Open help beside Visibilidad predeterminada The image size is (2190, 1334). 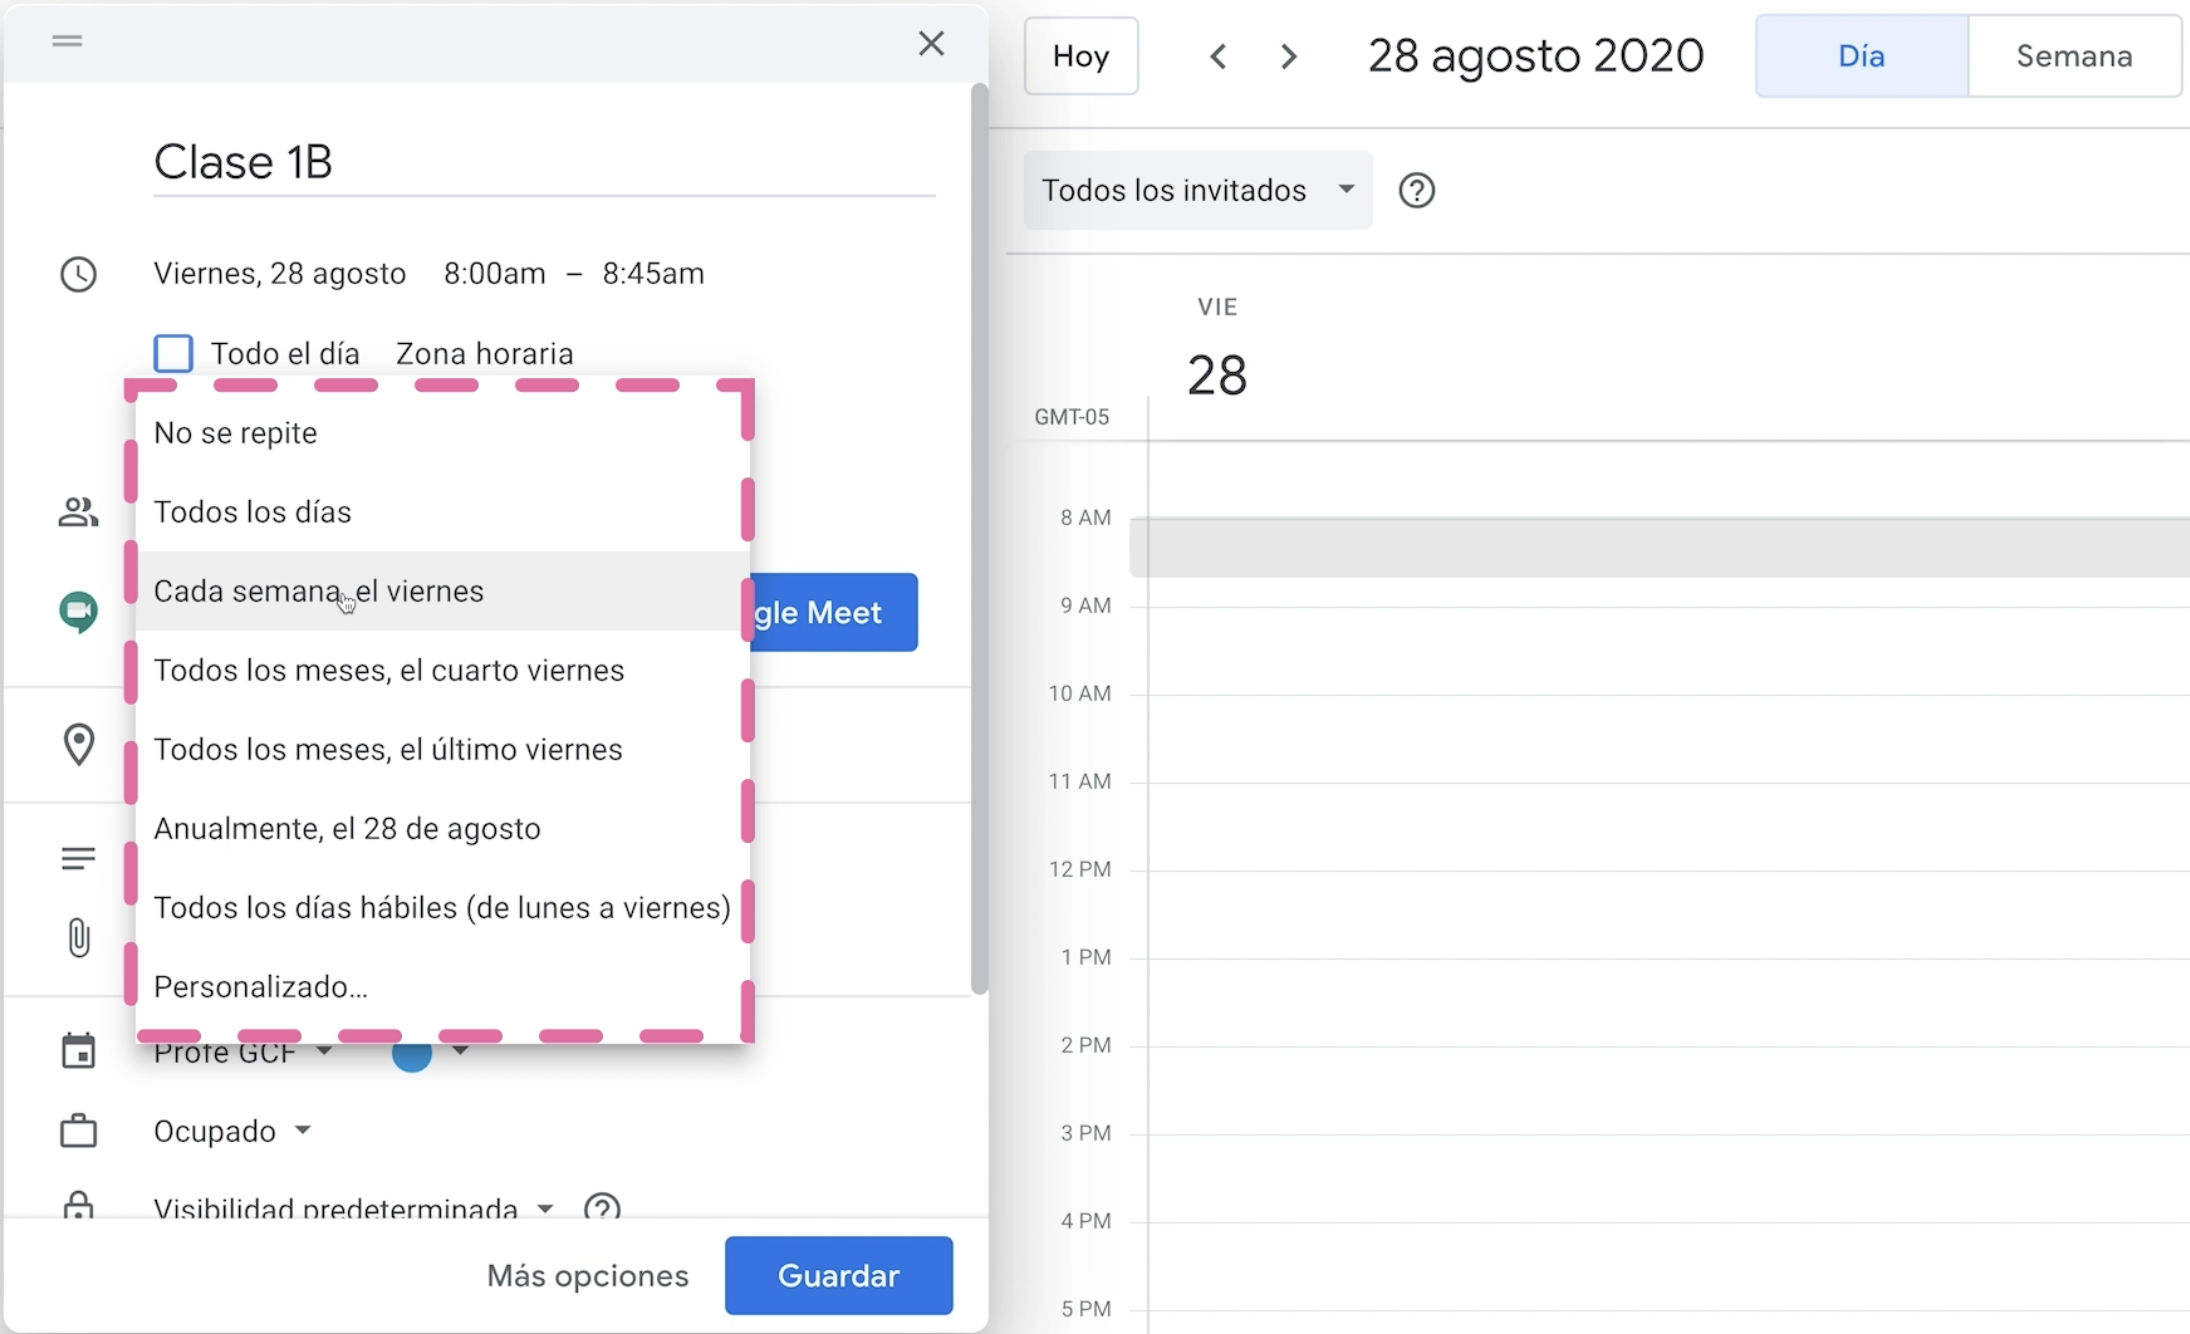(602, 1207)
